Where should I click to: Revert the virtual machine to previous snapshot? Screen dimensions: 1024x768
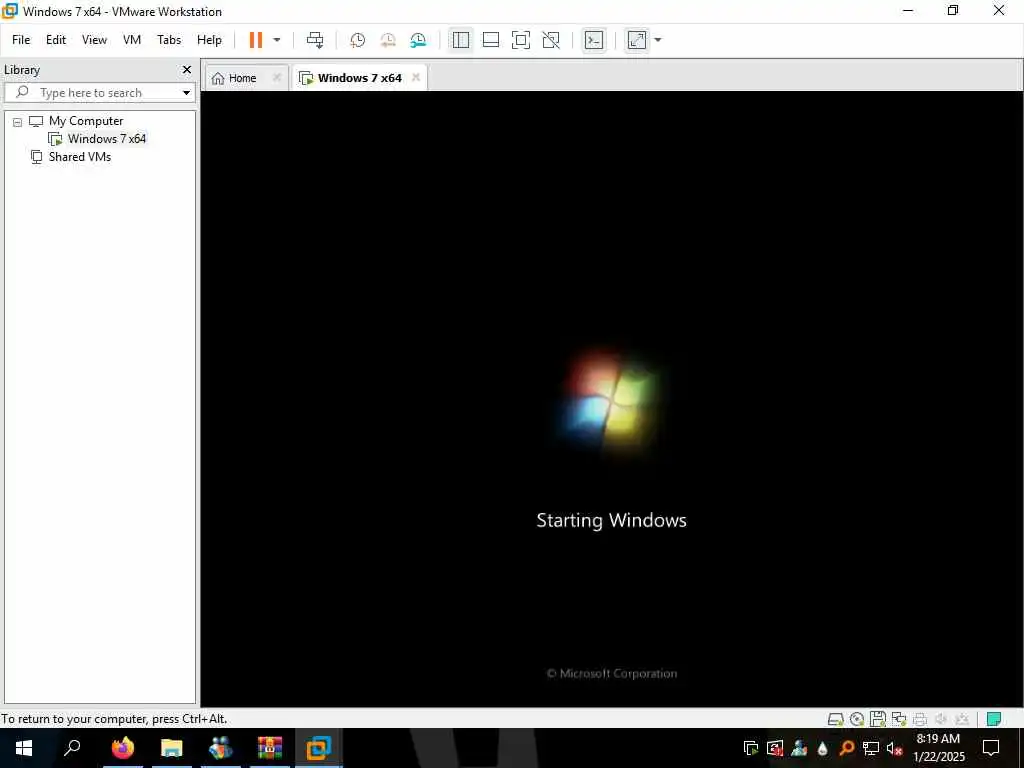[388, 40]
